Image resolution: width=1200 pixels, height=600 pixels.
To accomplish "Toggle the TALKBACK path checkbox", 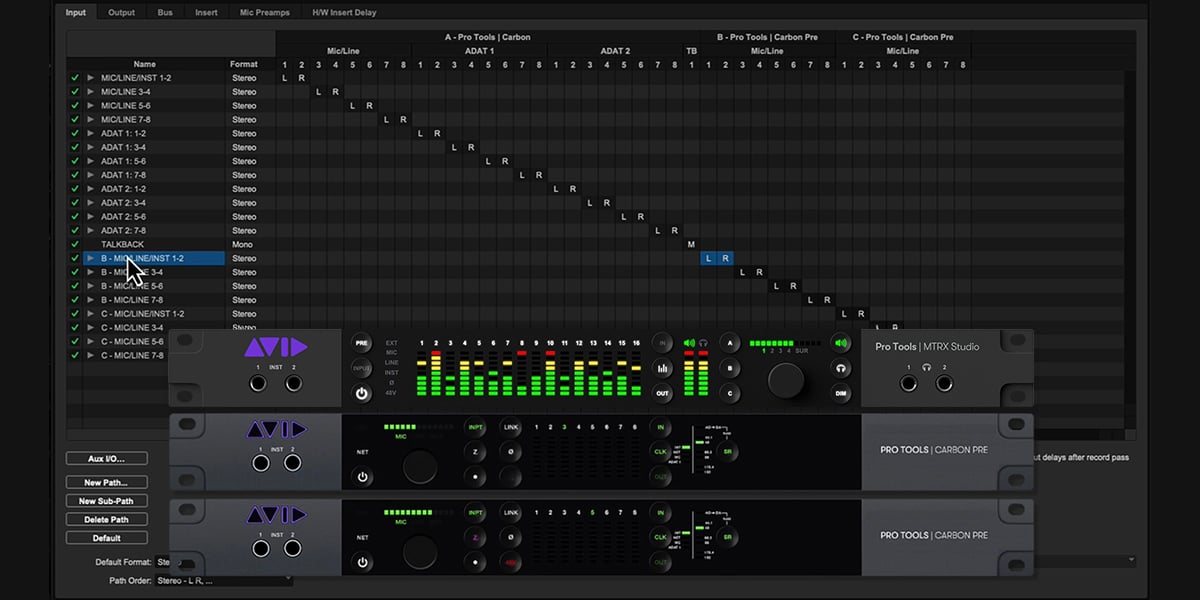I will point(74,244).
